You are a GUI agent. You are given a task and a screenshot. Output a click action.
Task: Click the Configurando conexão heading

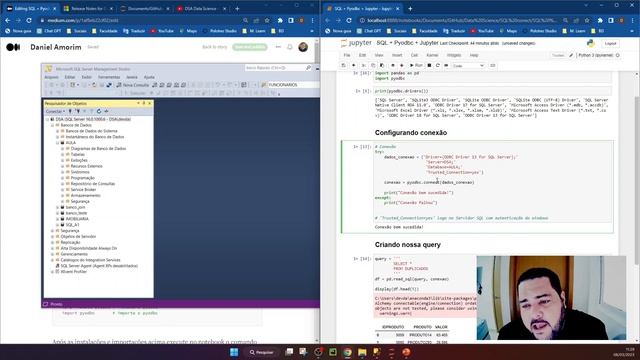(411, 133)
